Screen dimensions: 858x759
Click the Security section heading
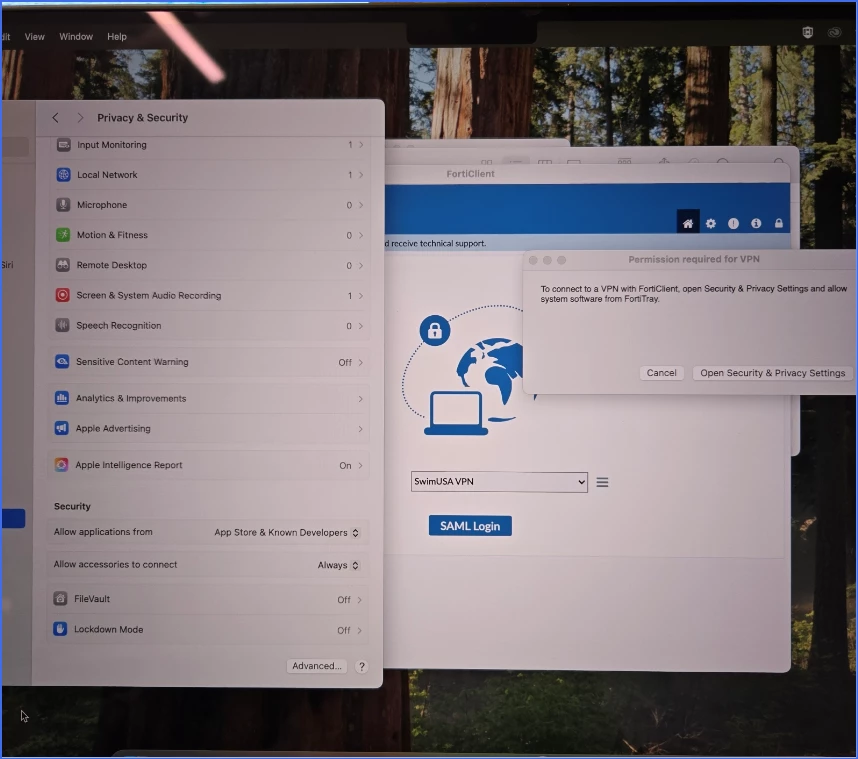tap(72, 506)
